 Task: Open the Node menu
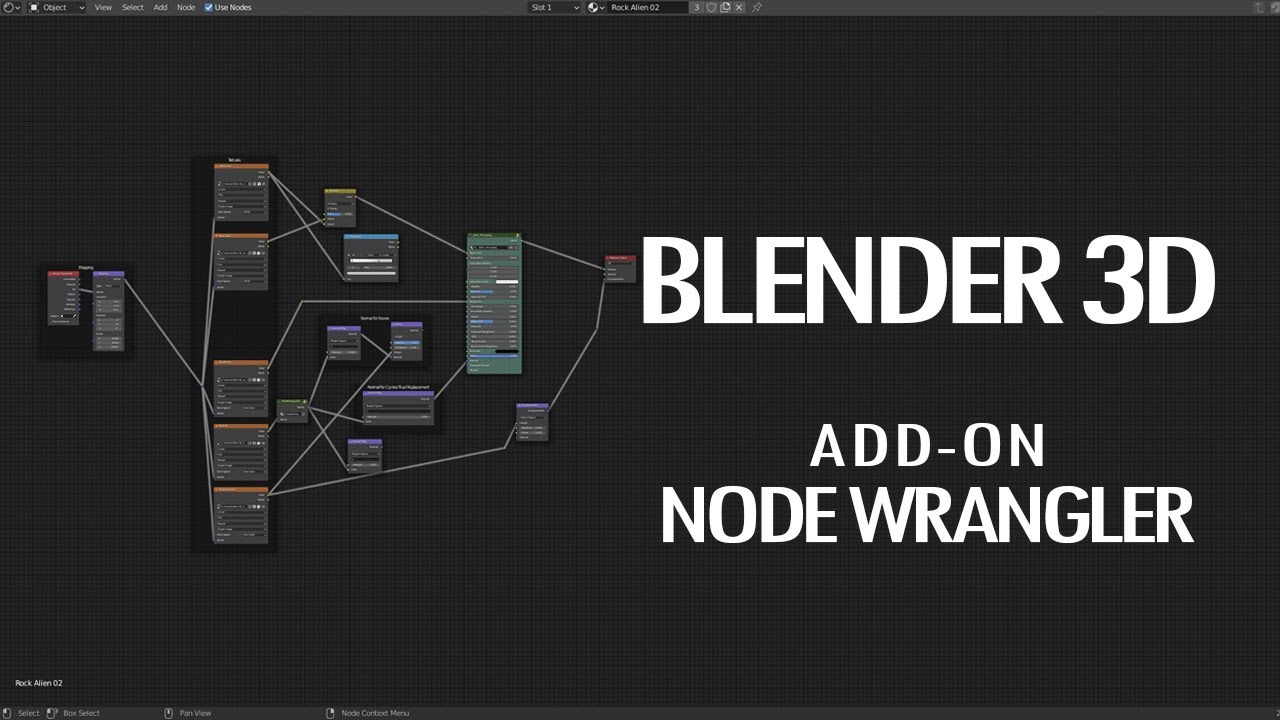click(186, 7)
